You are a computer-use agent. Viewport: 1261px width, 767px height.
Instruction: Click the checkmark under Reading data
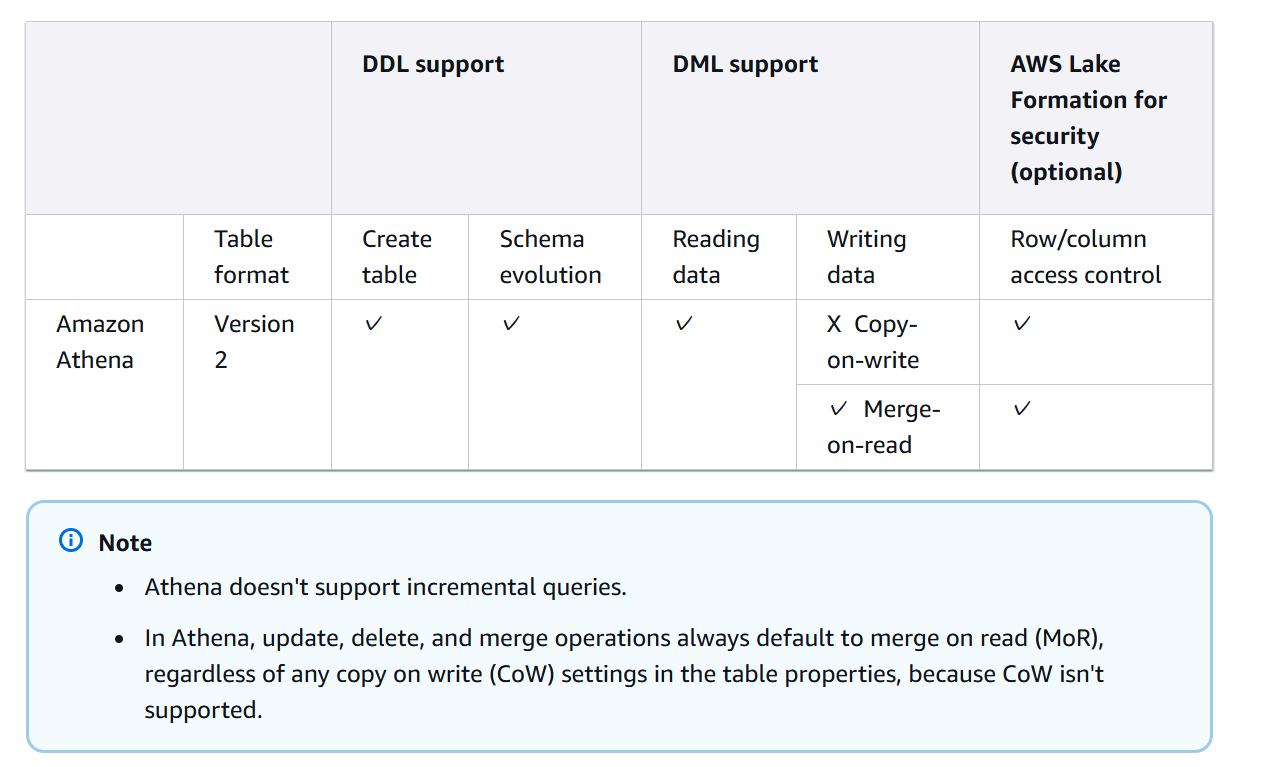coord(684,324)
